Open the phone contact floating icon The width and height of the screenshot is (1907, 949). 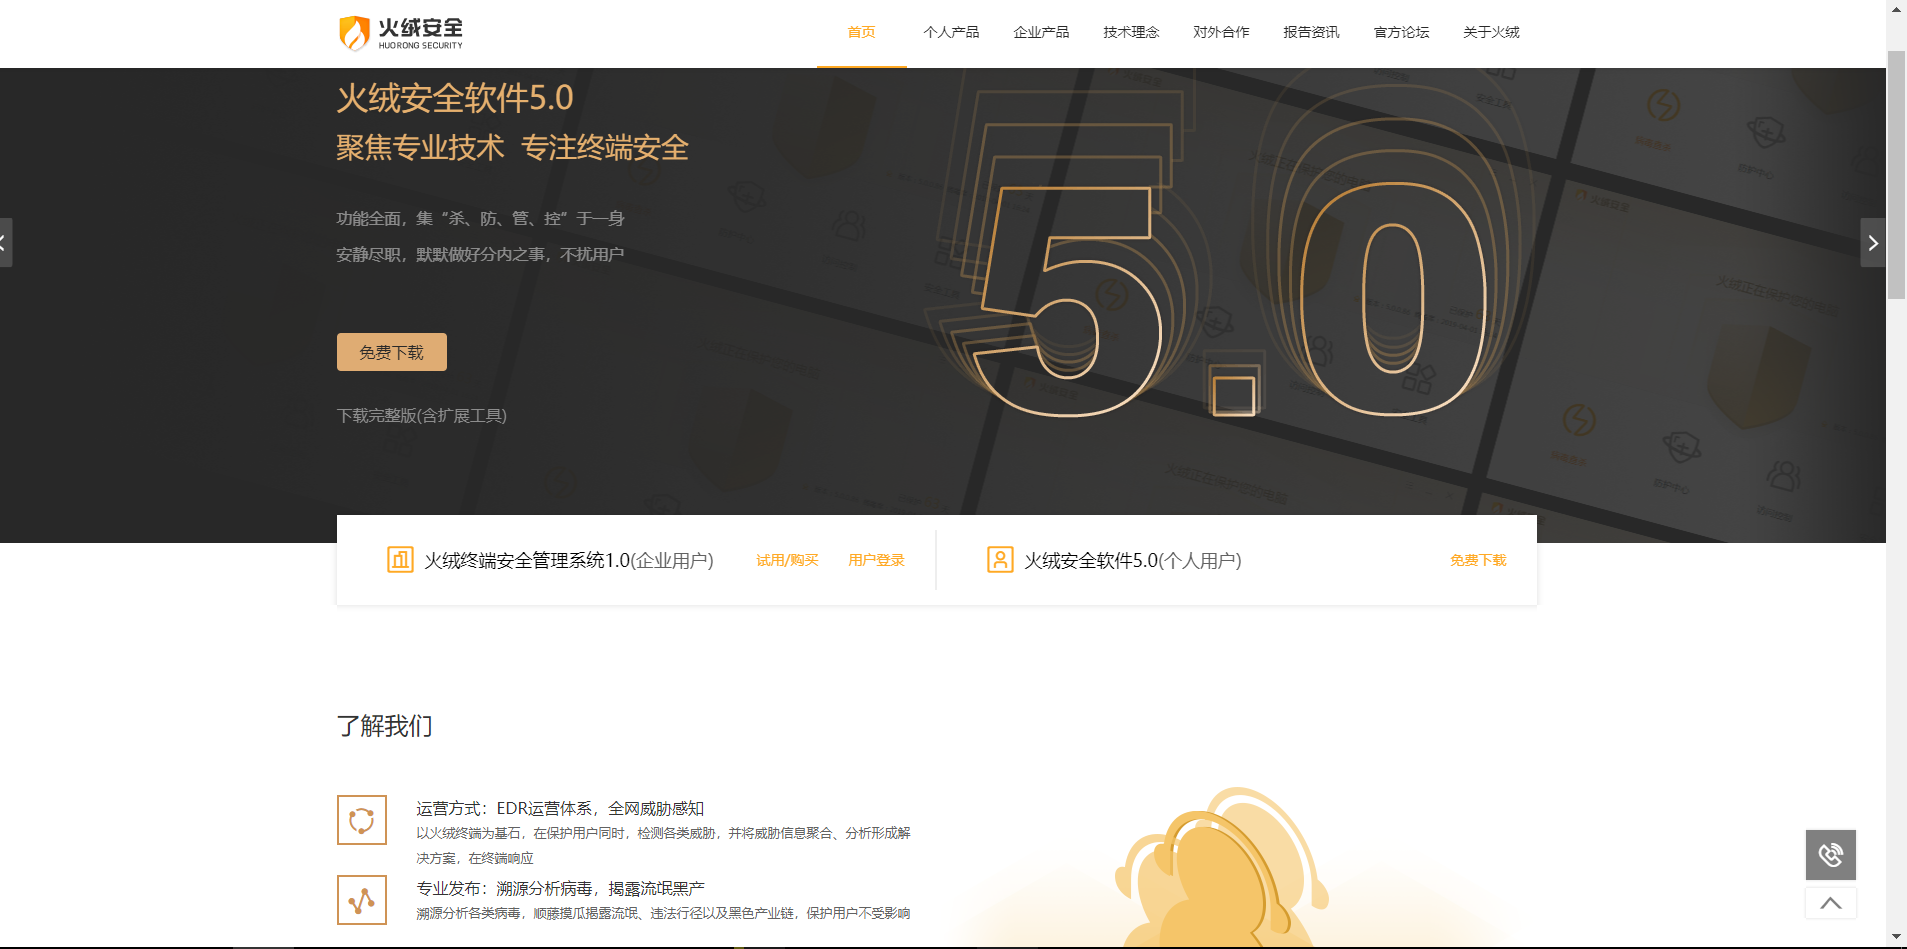coord(1831,855)
